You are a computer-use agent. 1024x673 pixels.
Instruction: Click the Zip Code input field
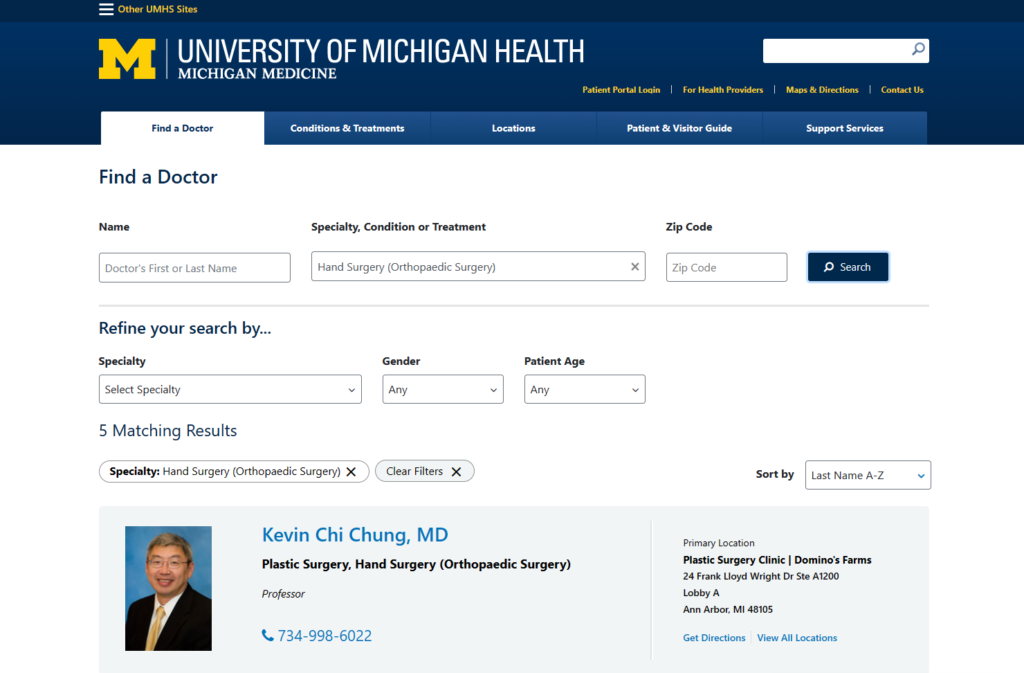click(726, 268)
